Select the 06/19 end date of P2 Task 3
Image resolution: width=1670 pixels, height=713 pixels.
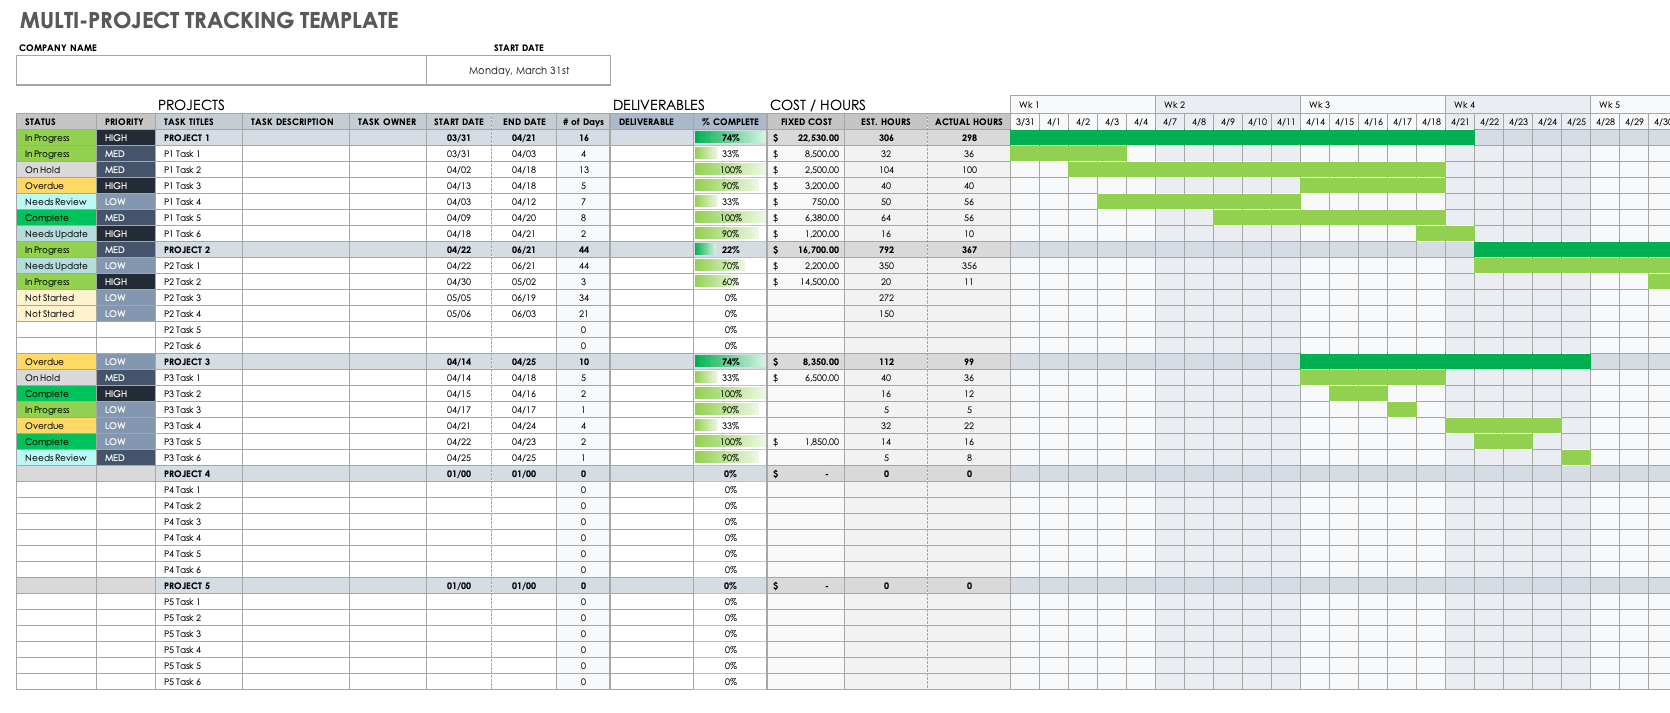click(524, 298)
